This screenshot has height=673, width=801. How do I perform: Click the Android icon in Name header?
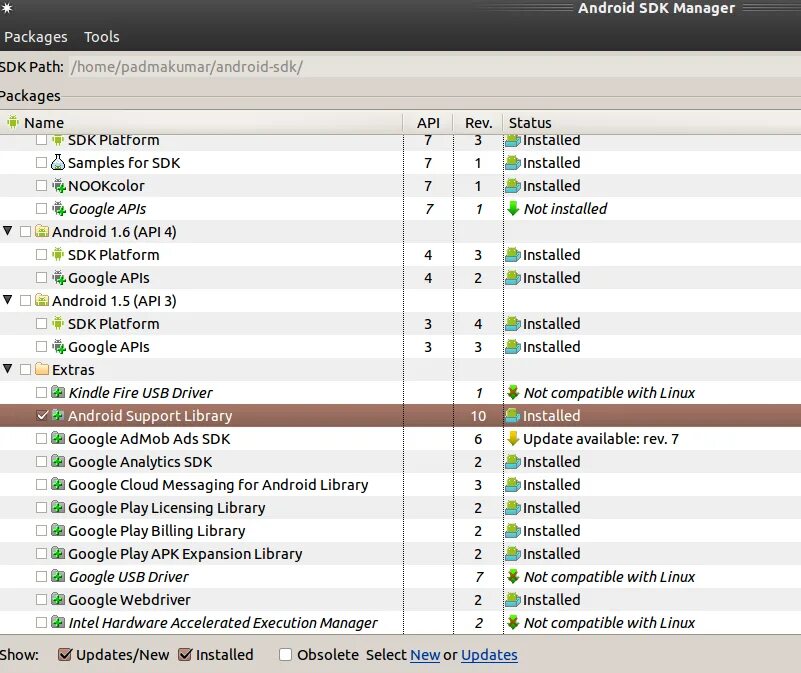[x=12, y=122]
